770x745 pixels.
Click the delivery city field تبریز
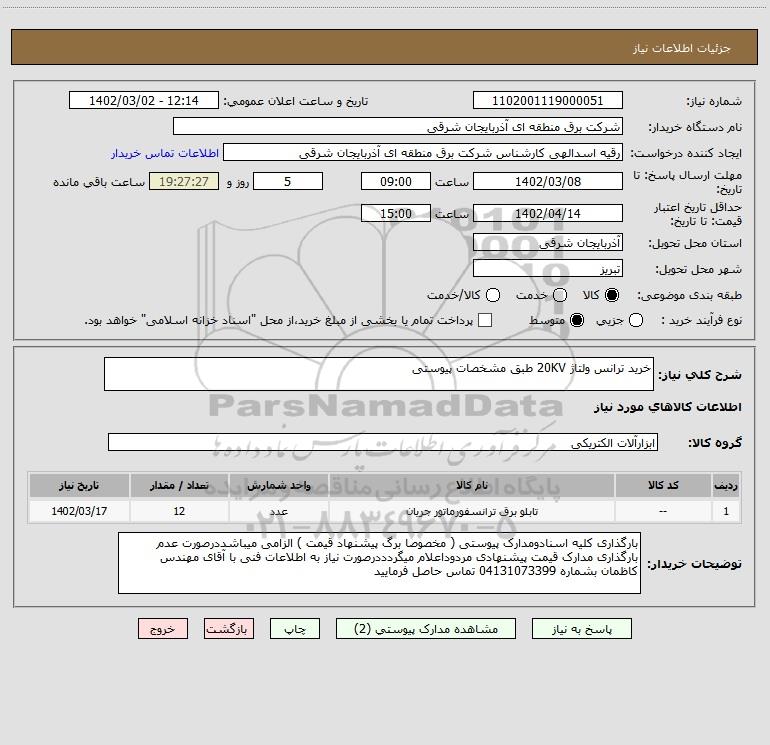548,268
